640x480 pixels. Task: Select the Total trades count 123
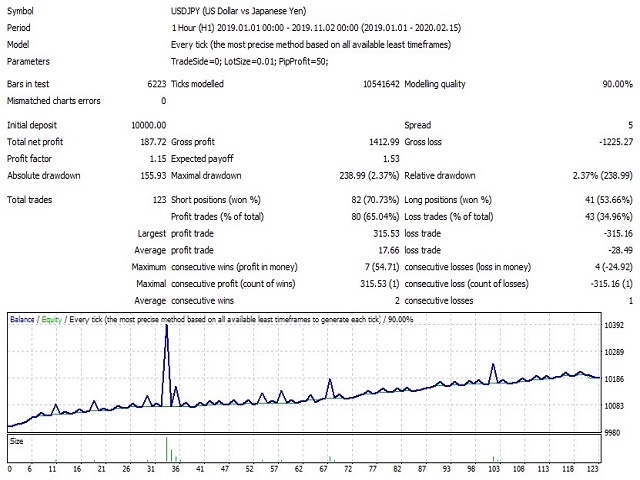coord(159,200)
